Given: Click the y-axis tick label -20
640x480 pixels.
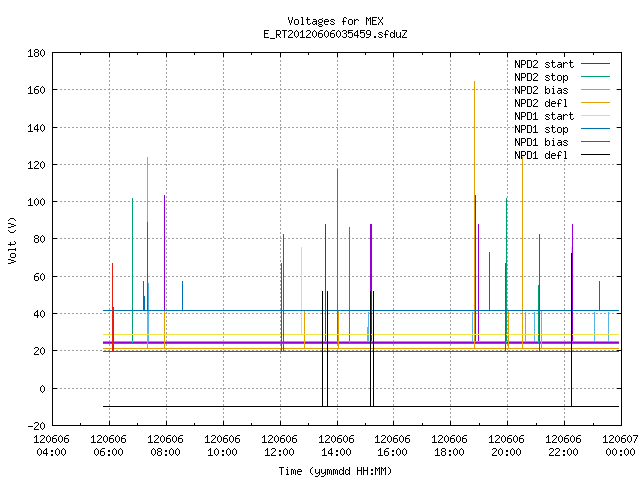Looking at the screenshot, I should (x=36, y=426).
